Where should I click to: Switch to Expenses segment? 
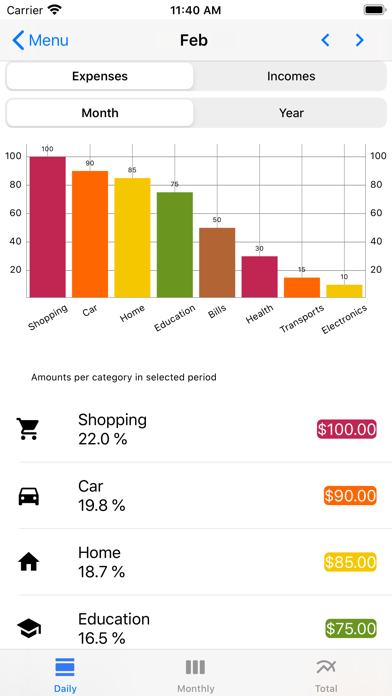tap(100, 76)
